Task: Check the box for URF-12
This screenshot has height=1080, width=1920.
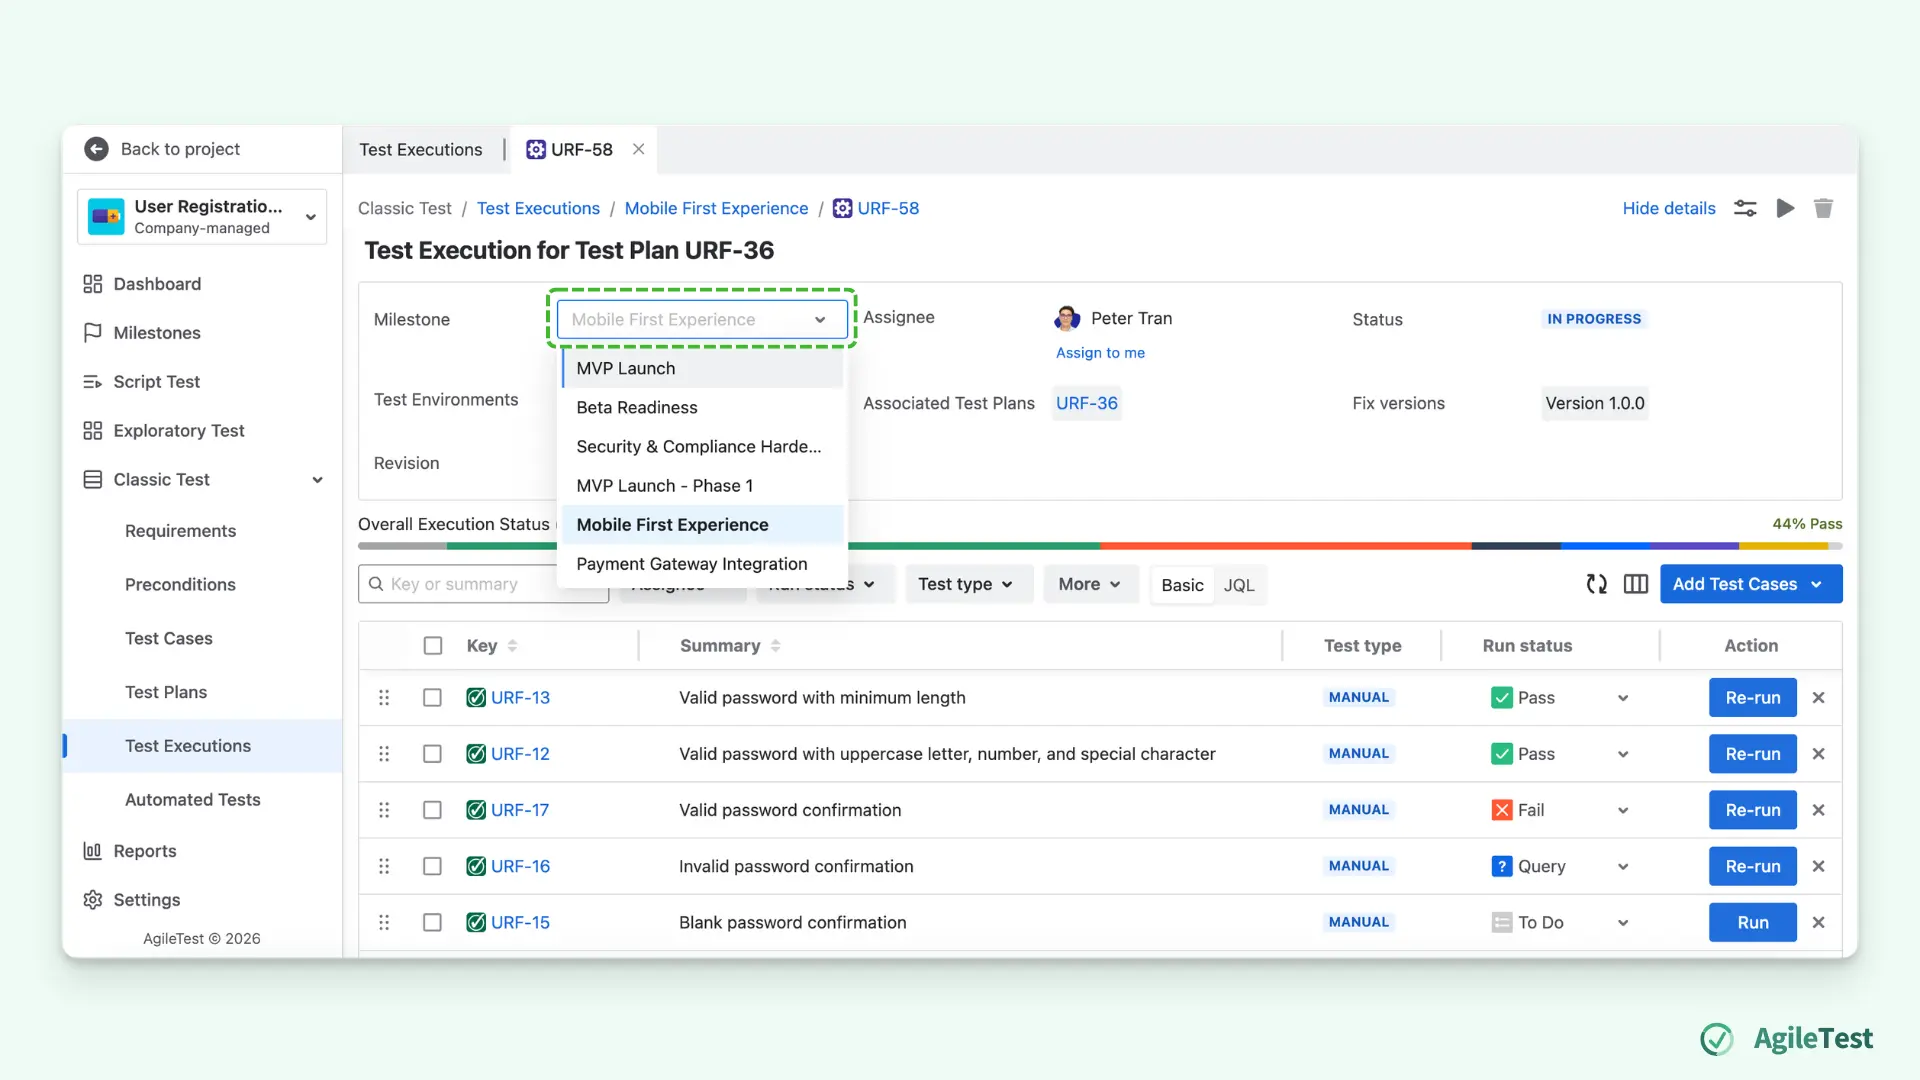Action: [x=432, y=754]
